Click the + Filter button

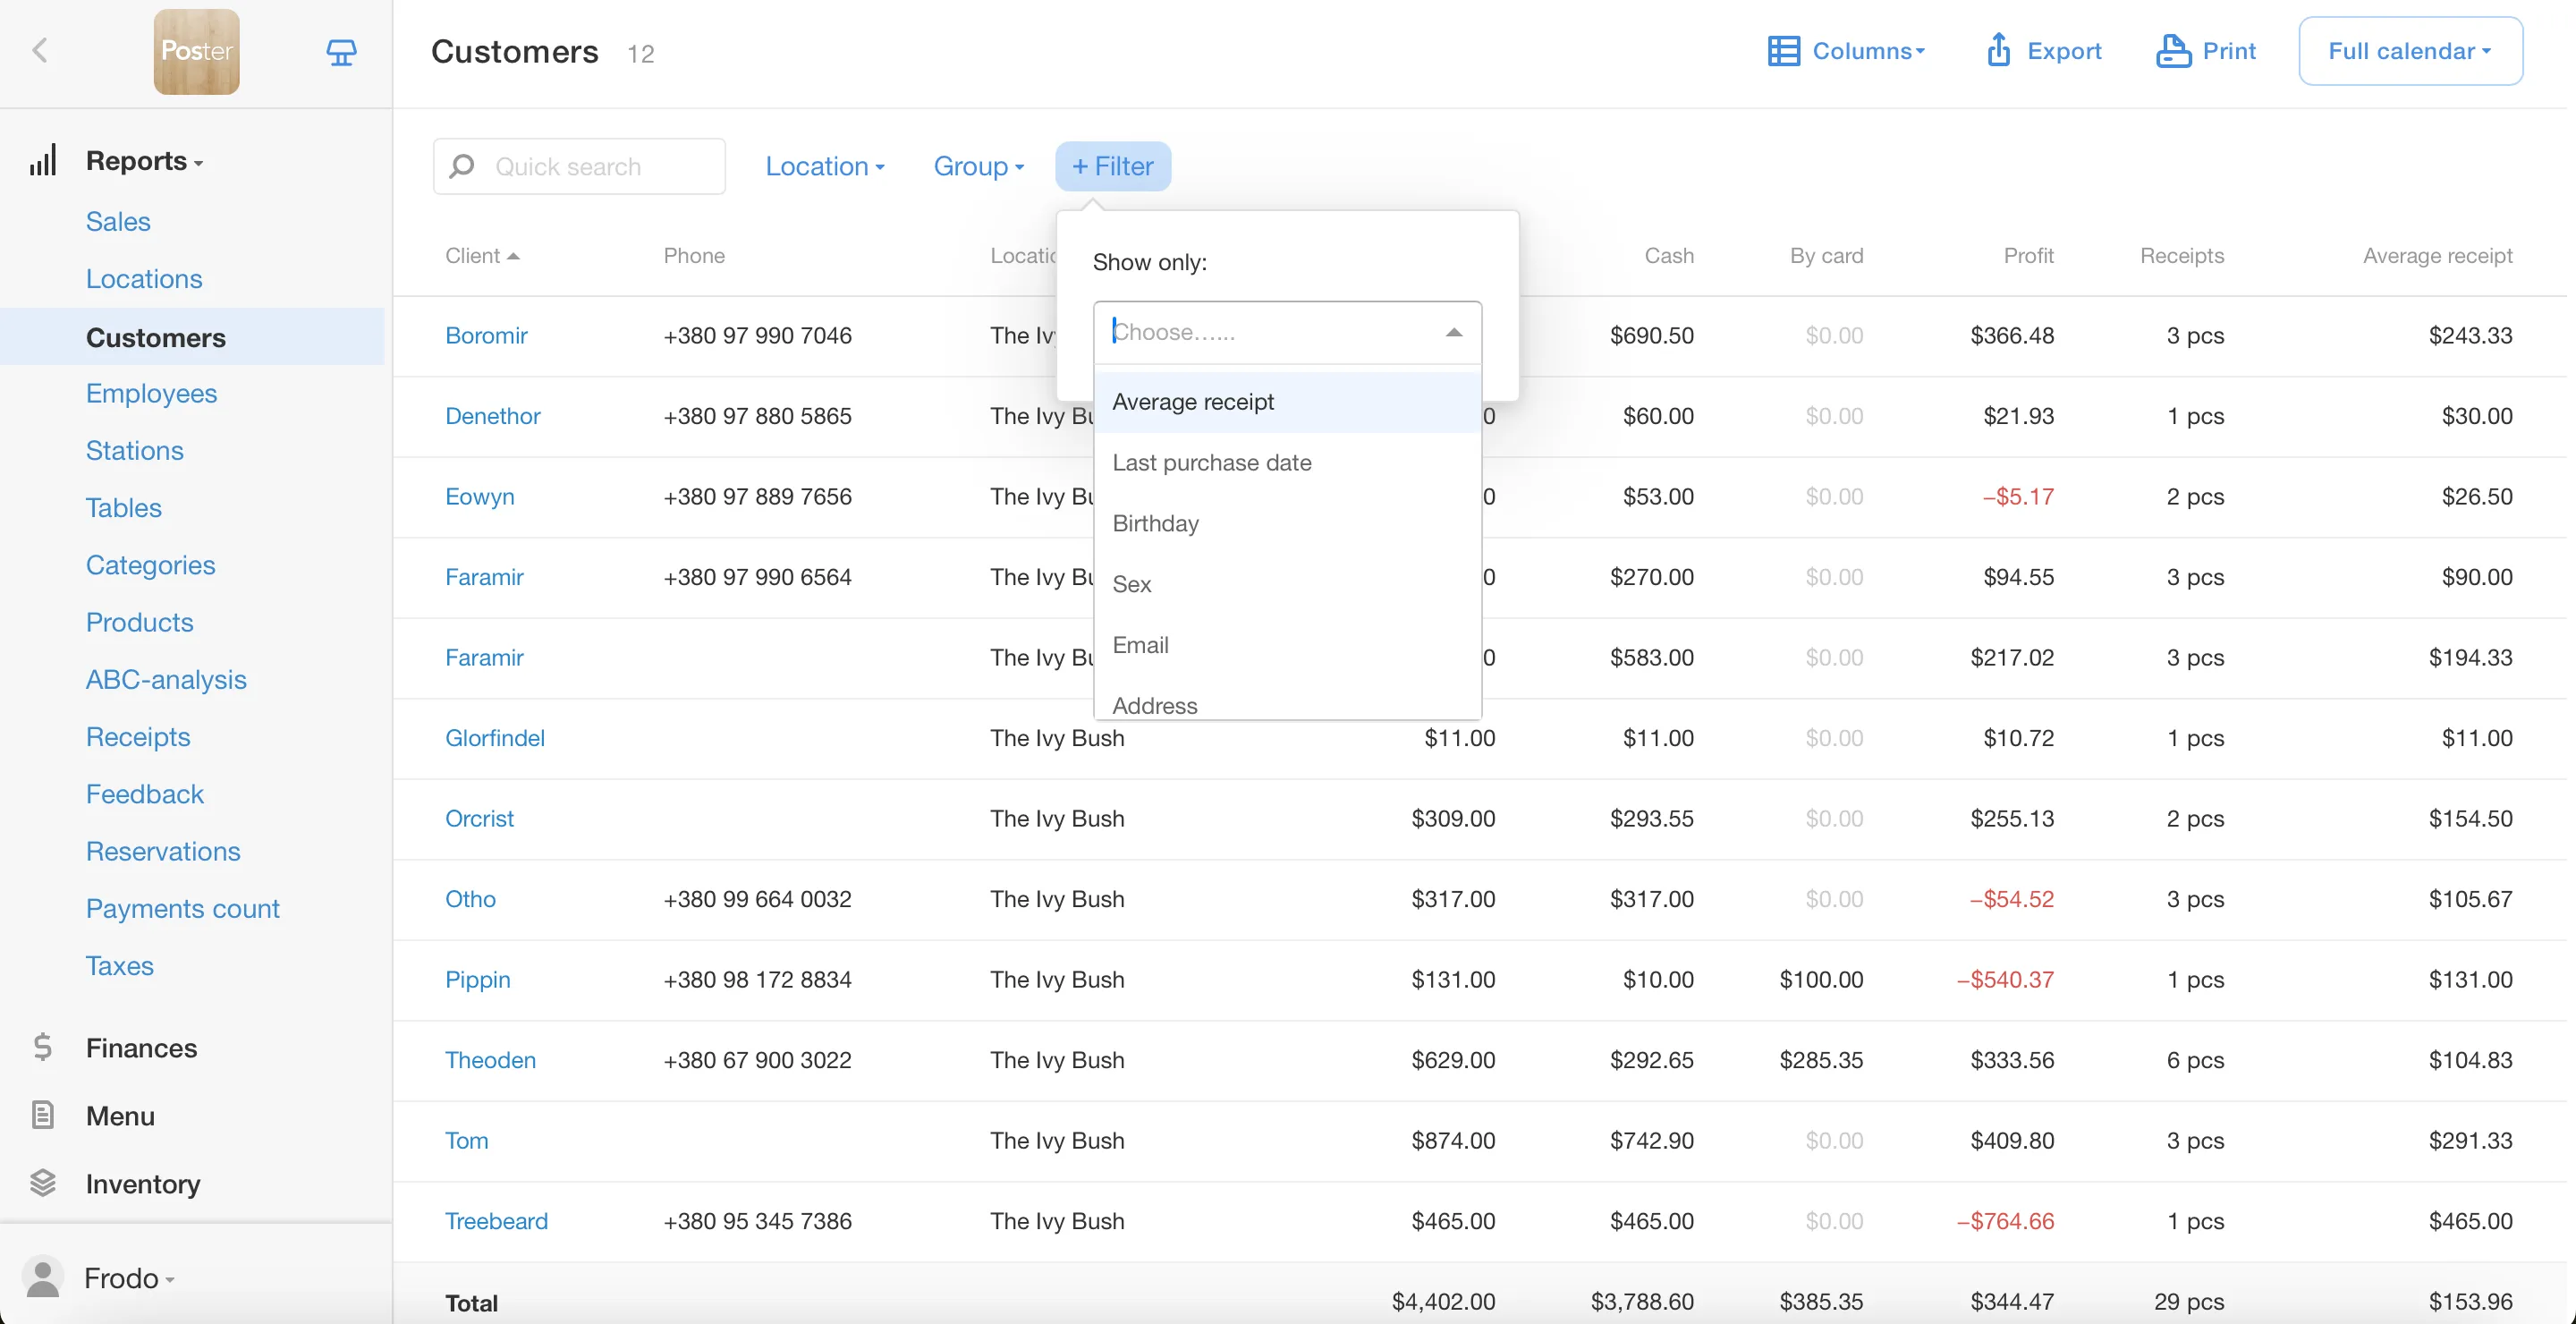1112,166
